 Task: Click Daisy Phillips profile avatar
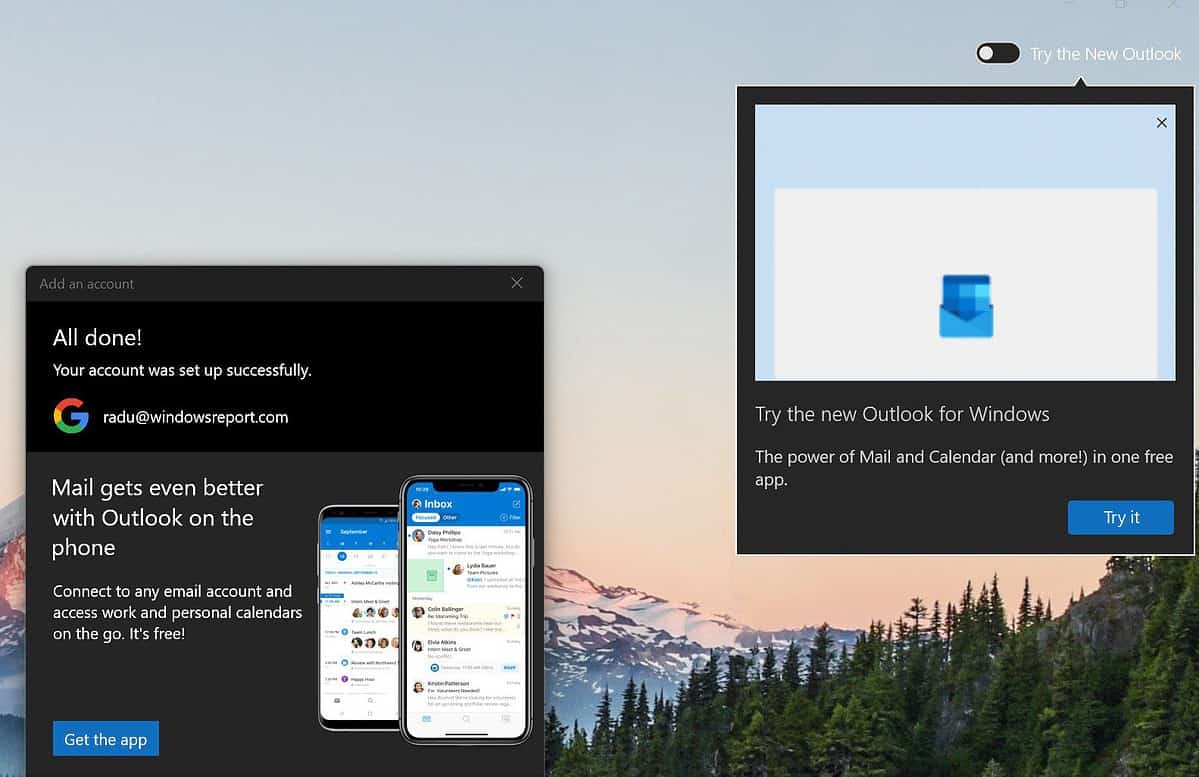coord(417,535)
